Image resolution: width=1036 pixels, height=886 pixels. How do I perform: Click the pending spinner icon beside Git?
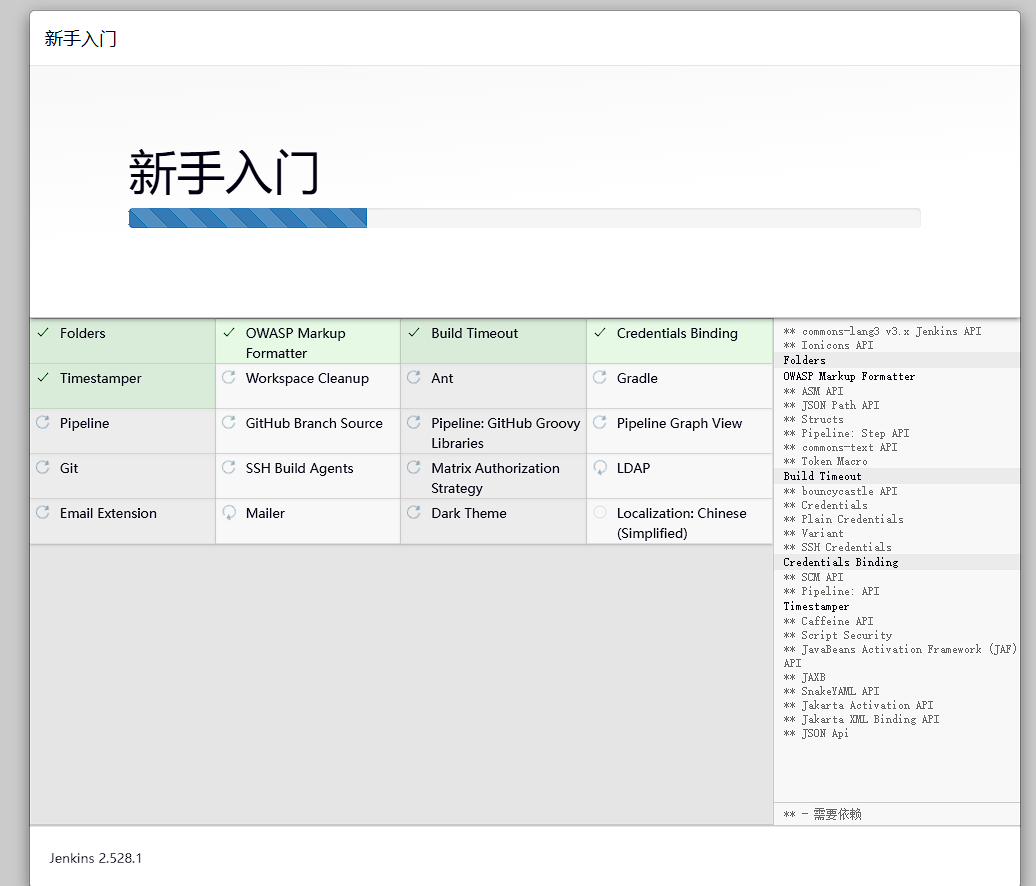coord(42,468)
